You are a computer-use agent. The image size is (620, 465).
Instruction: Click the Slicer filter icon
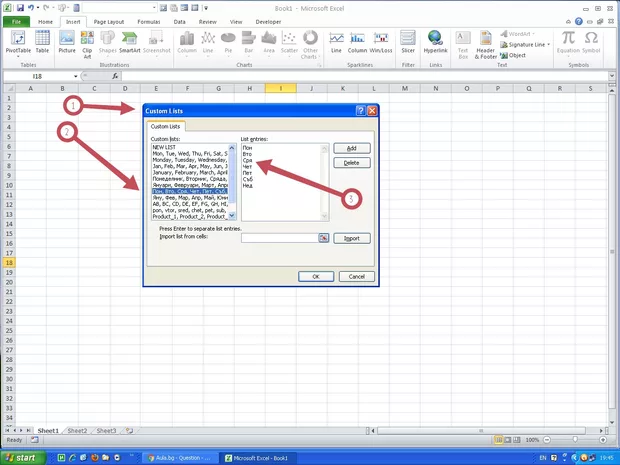(x=408, y=42)
